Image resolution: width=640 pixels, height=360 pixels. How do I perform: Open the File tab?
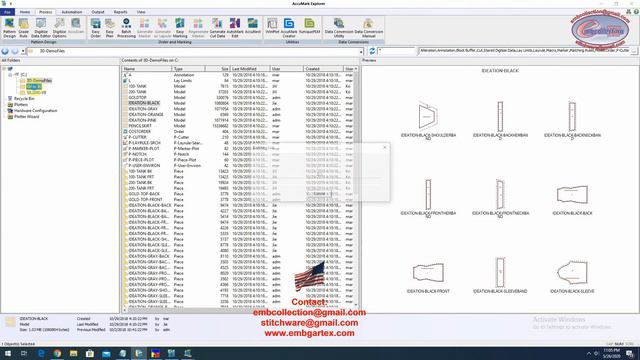tap(7, 12)
